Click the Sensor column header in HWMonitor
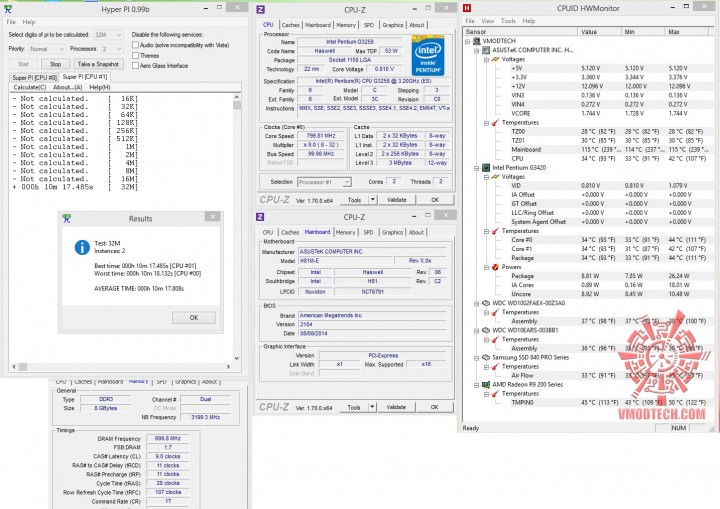This screenshot has height=509, width=720. (x=520, y=32)
